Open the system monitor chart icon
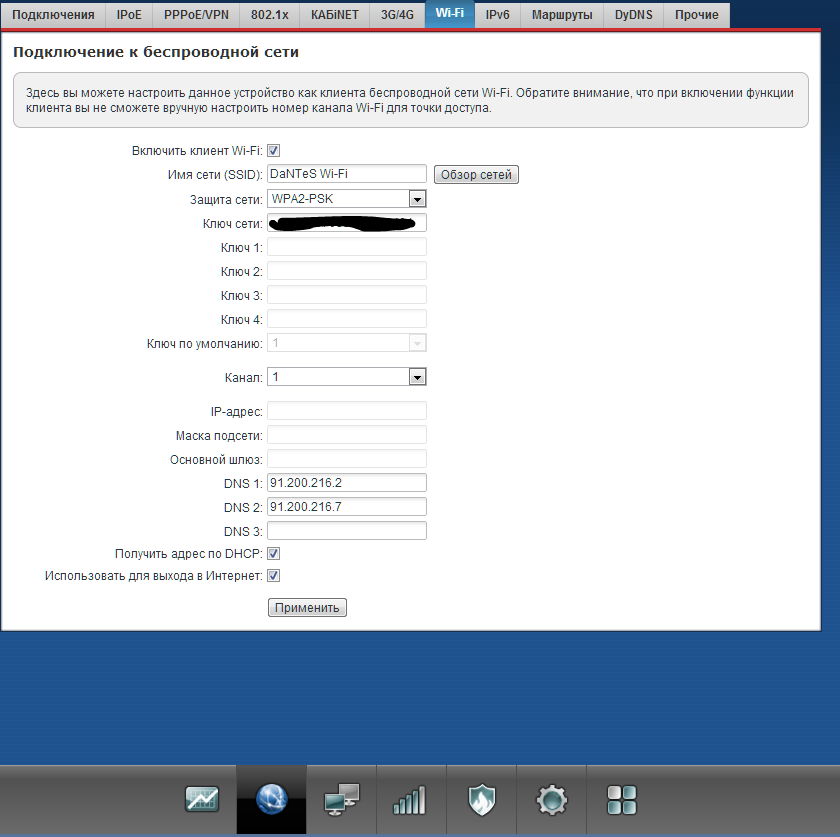The image size is (840, 837). [202, 799]
